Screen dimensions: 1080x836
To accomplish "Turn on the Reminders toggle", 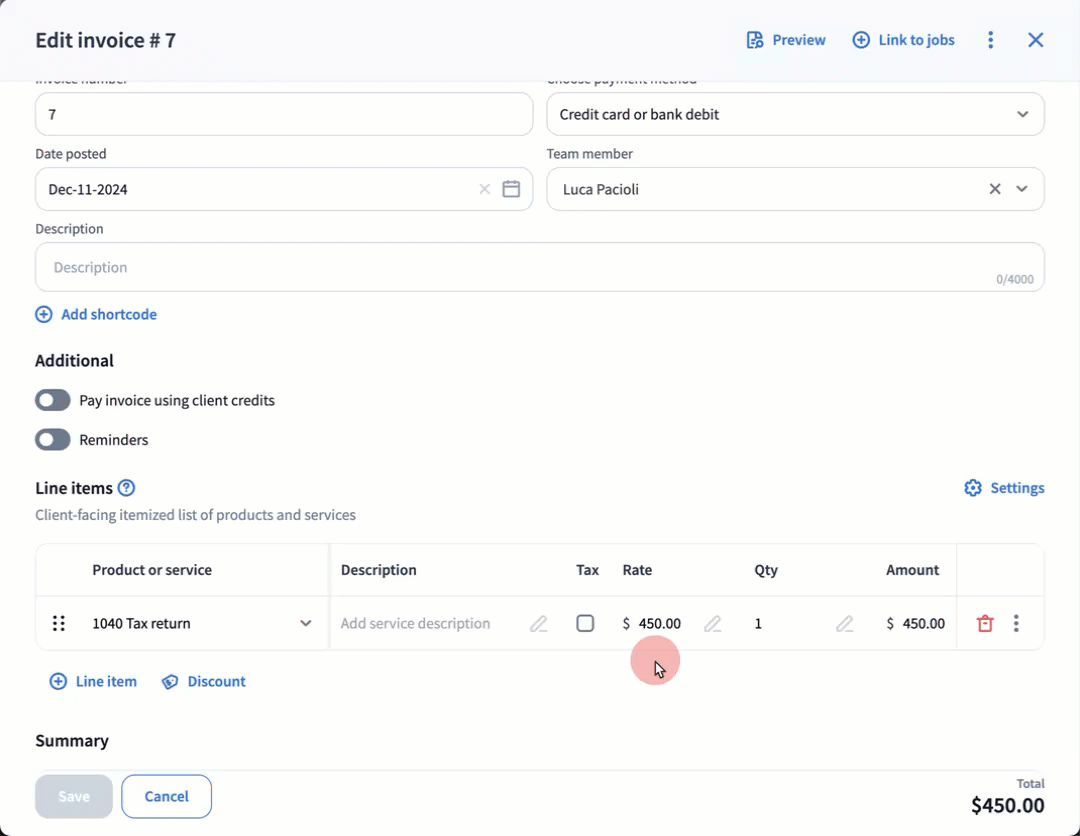I will tap(53, 440).
